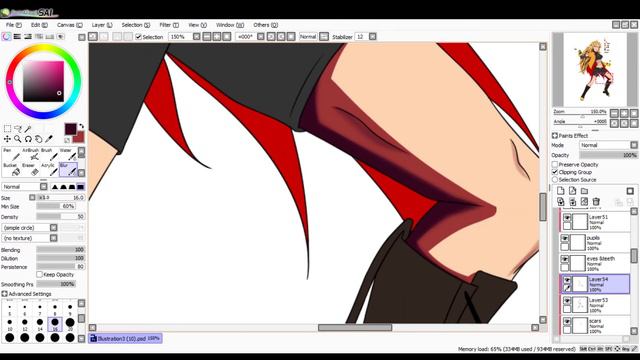Screen dimensions: 640x360
Task: Click the background color swatch
Action: [79, 138]
